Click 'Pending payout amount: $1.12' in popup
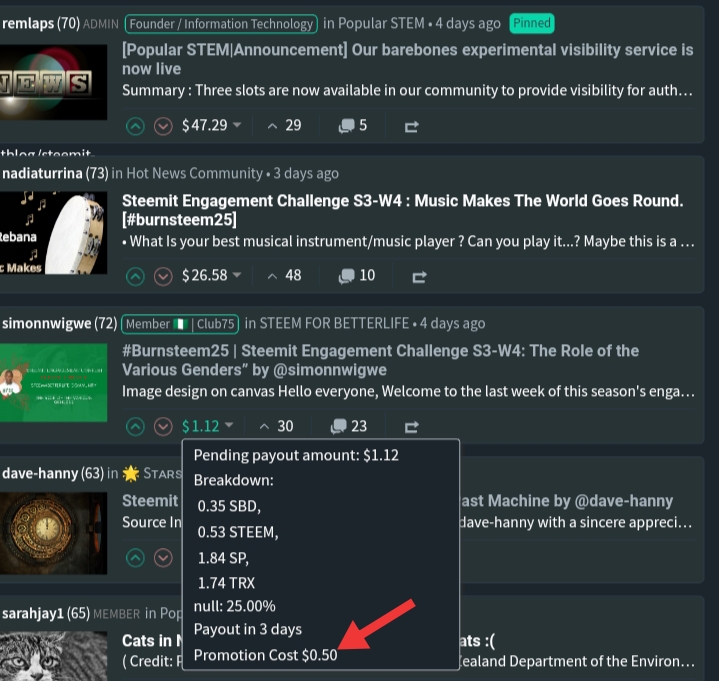719x681 pixels. [x=296, y=455]
